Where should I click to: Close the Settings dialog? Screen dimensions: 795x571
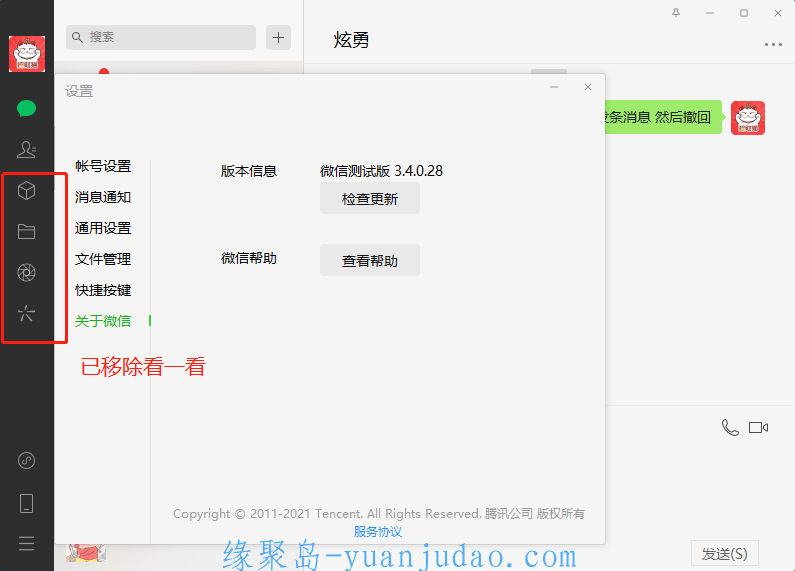(588, 87)
